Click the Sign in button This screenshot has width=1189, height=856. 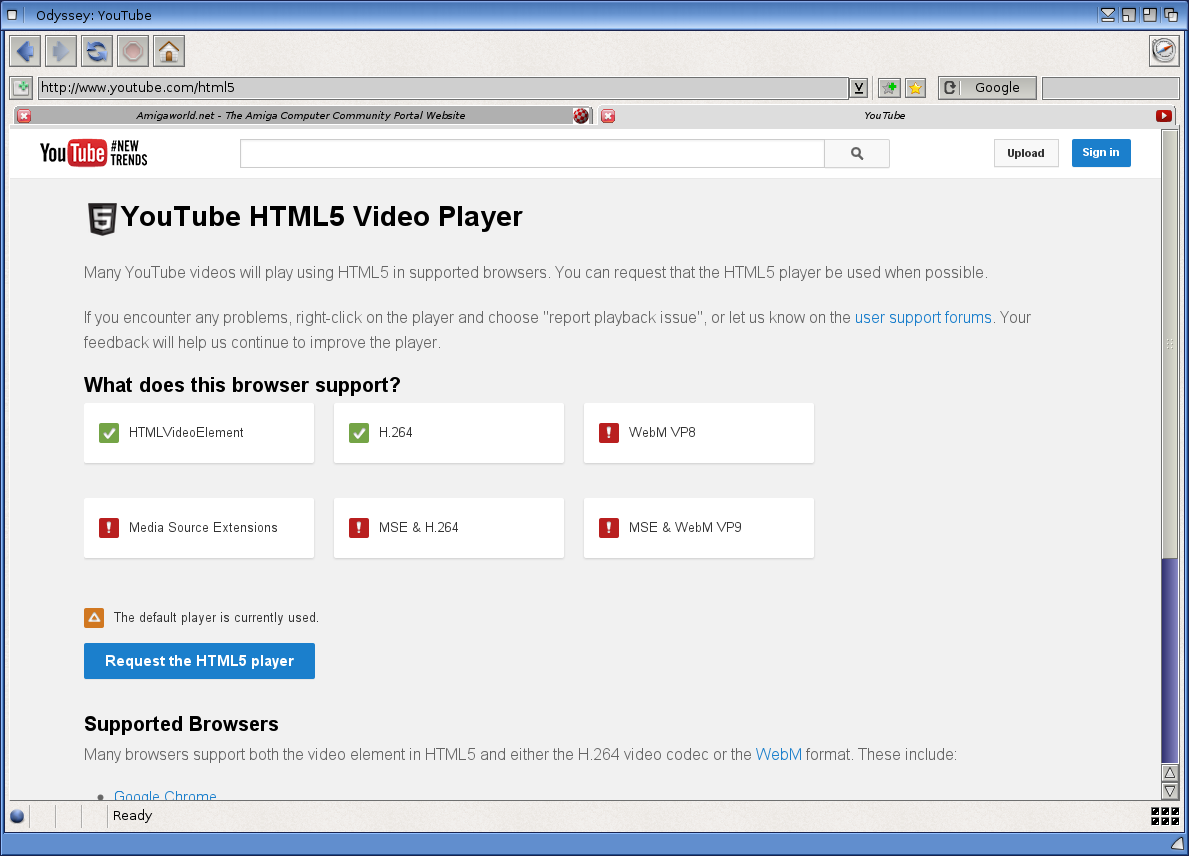pyautogui.click(x=1101, y=153)
